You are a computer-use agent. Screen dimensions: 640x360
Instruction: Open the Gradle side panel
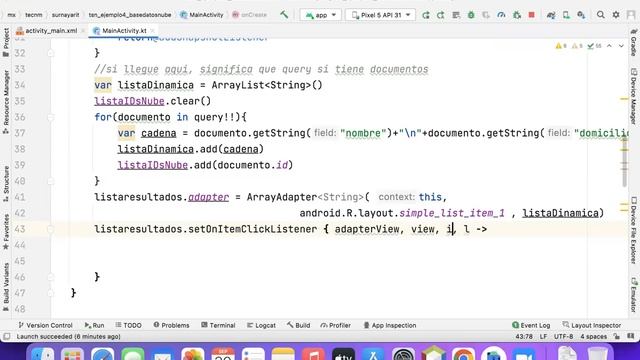tap(633, 42)
